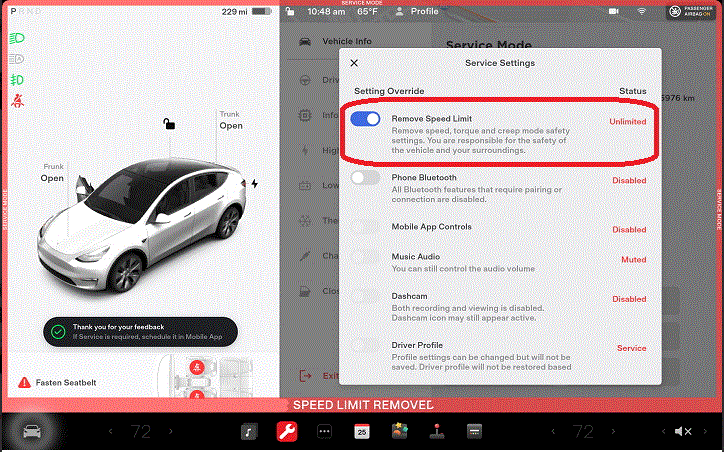This screenshot has height=452, width=724.
Task: Decrease the driver side temperature arrow
Action: click(108, 432)
